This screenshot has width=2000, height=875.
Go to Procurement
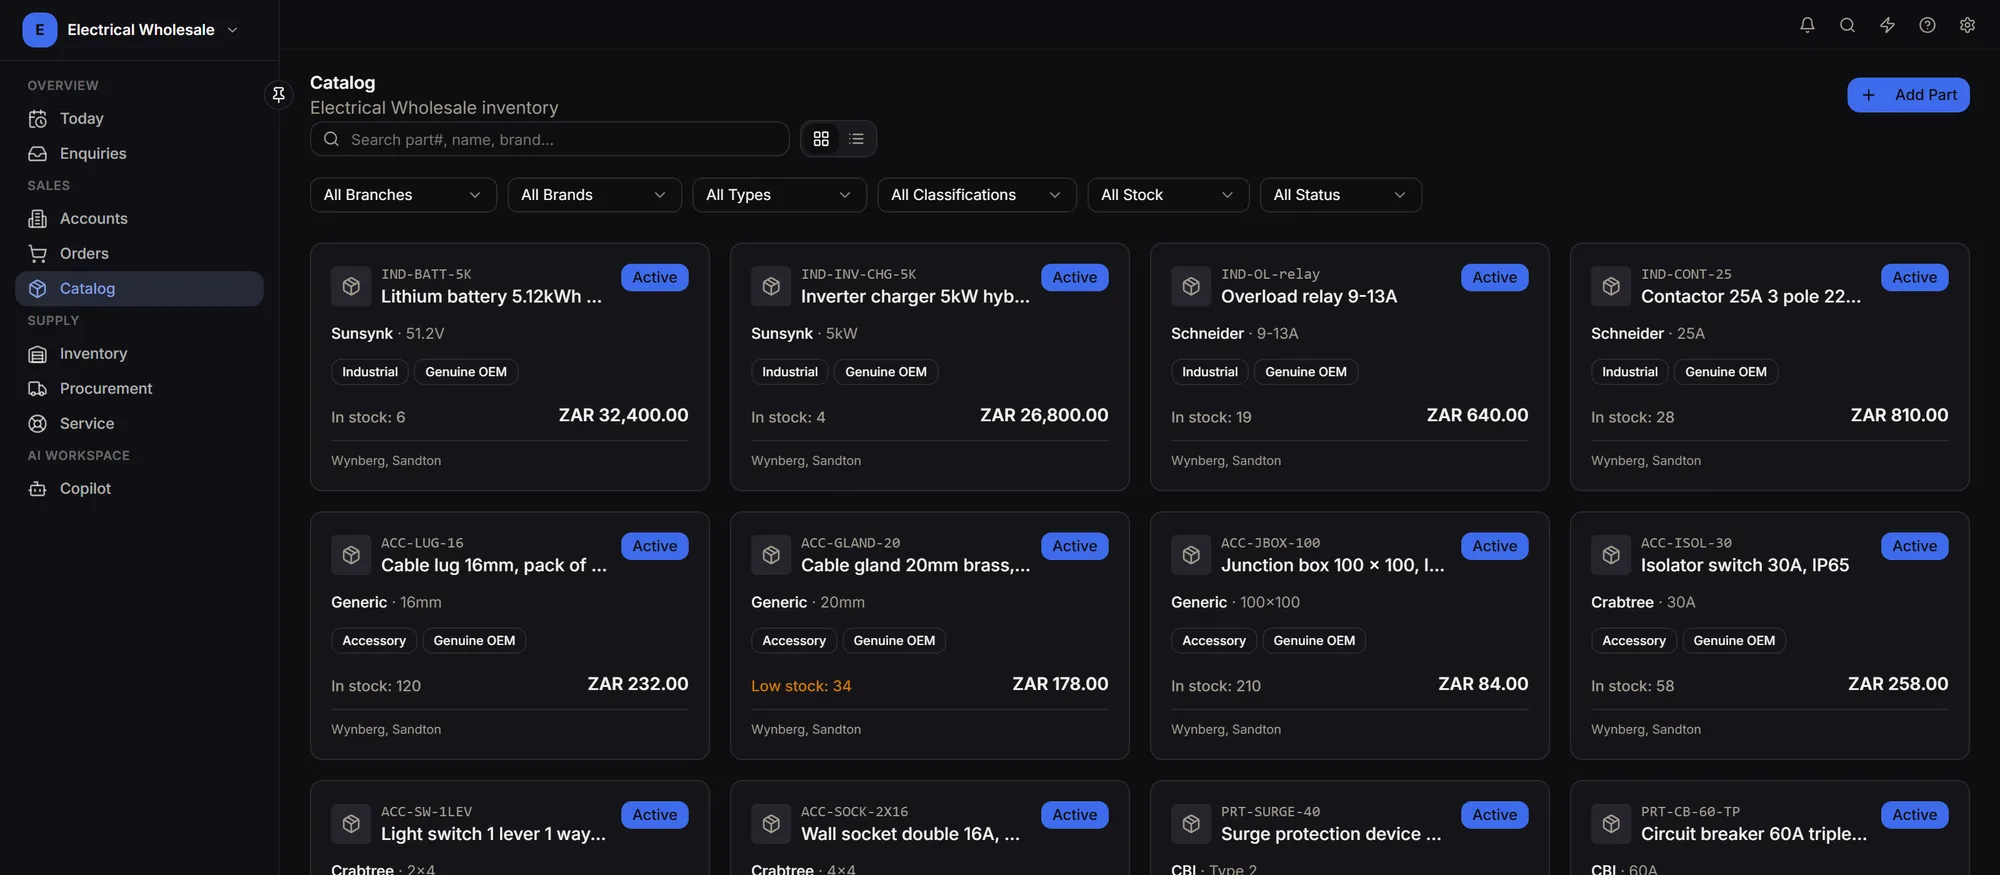[139, 389]
